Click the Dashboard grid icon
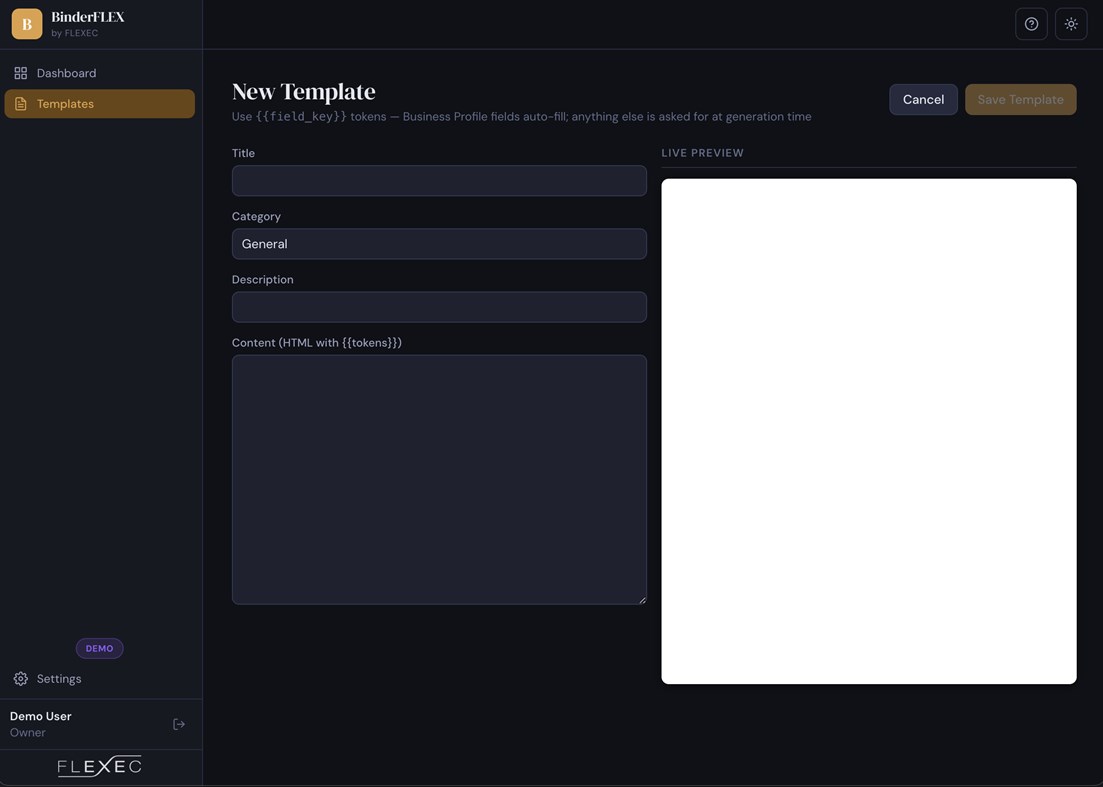The width and height of the screenshot is (1103, 787). click(20, 73)
